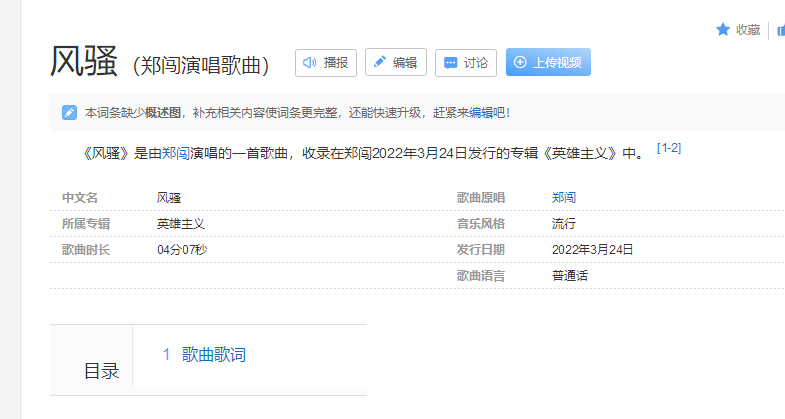Click the 编辑 pencil button beside the title
The image size is (785, 419).
click(396, 62)
